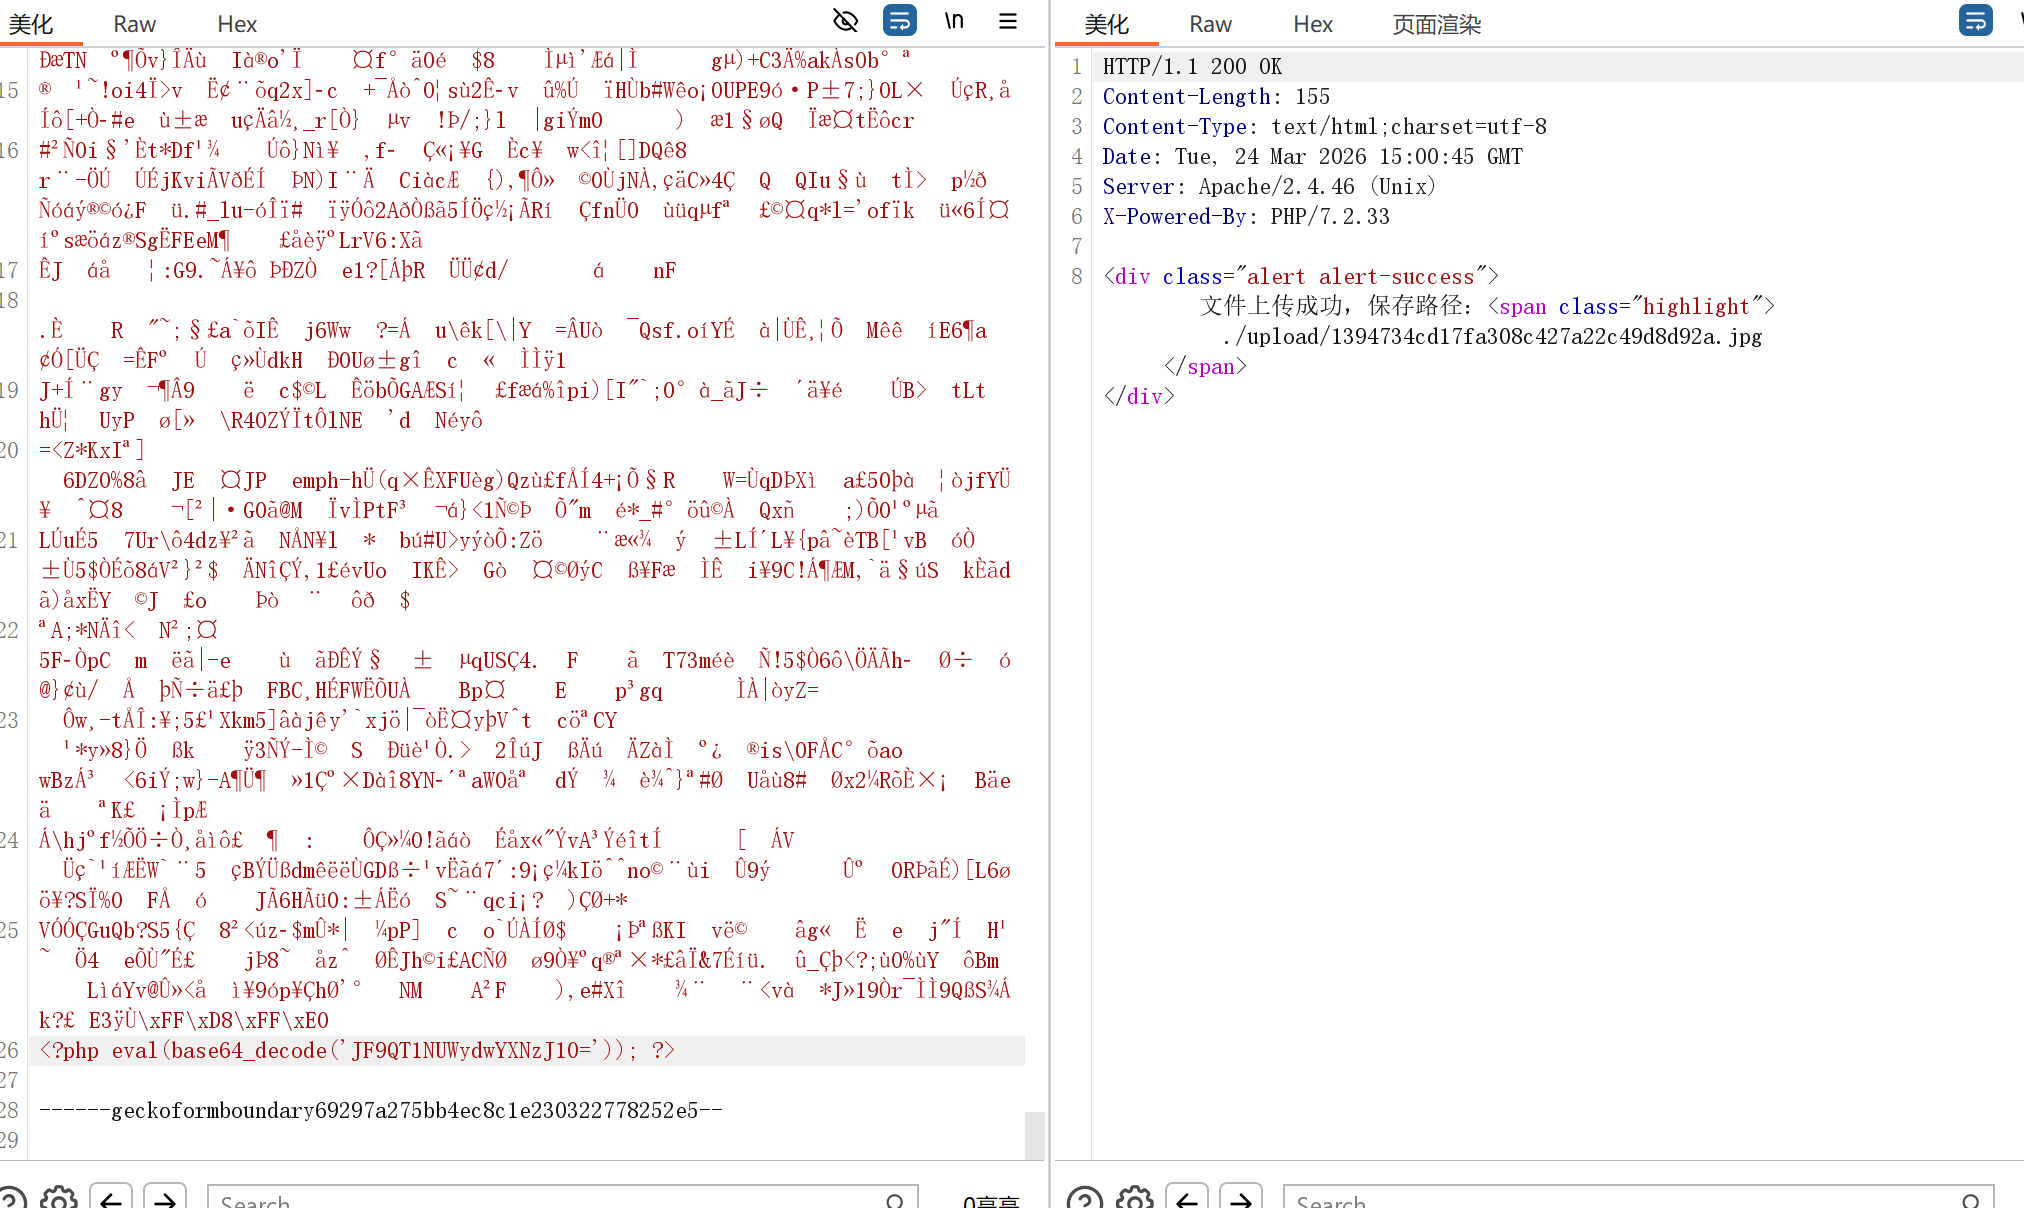
Task: Open response search settings gear
Action: (x=1135, y=1198)
